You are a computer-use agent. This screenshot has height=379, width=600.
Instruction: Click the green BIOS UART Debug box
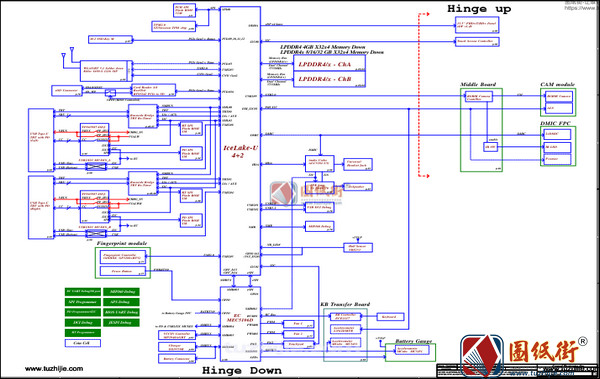[122, 312]
